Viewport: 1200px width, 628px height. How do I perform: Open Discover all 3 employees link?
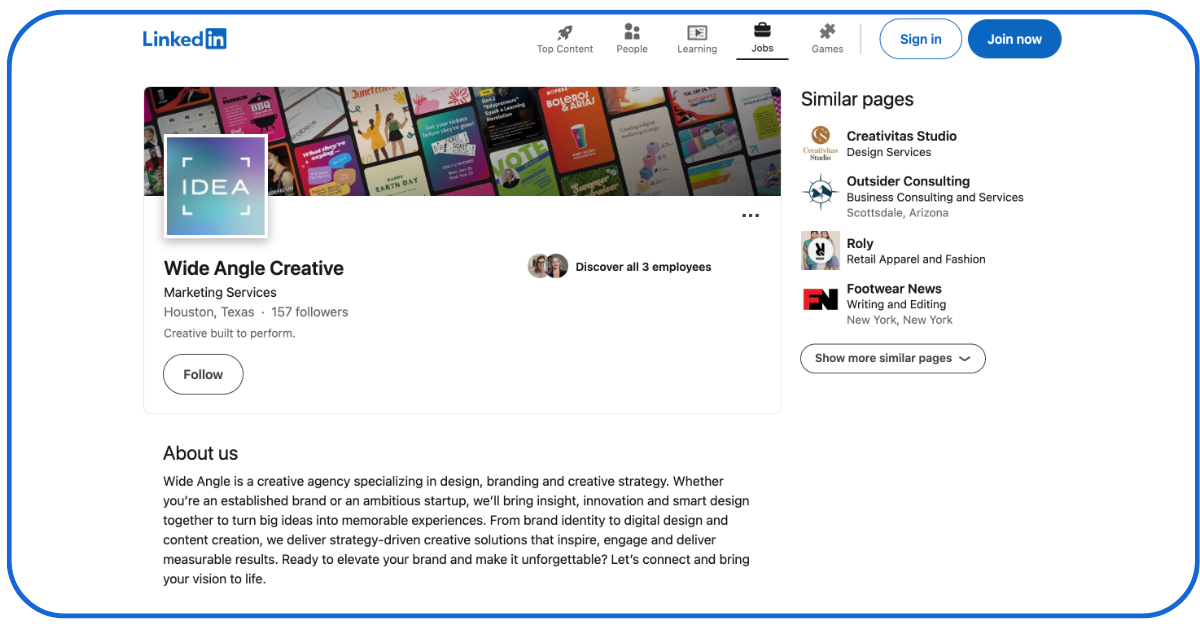click(x=643, y=267)
